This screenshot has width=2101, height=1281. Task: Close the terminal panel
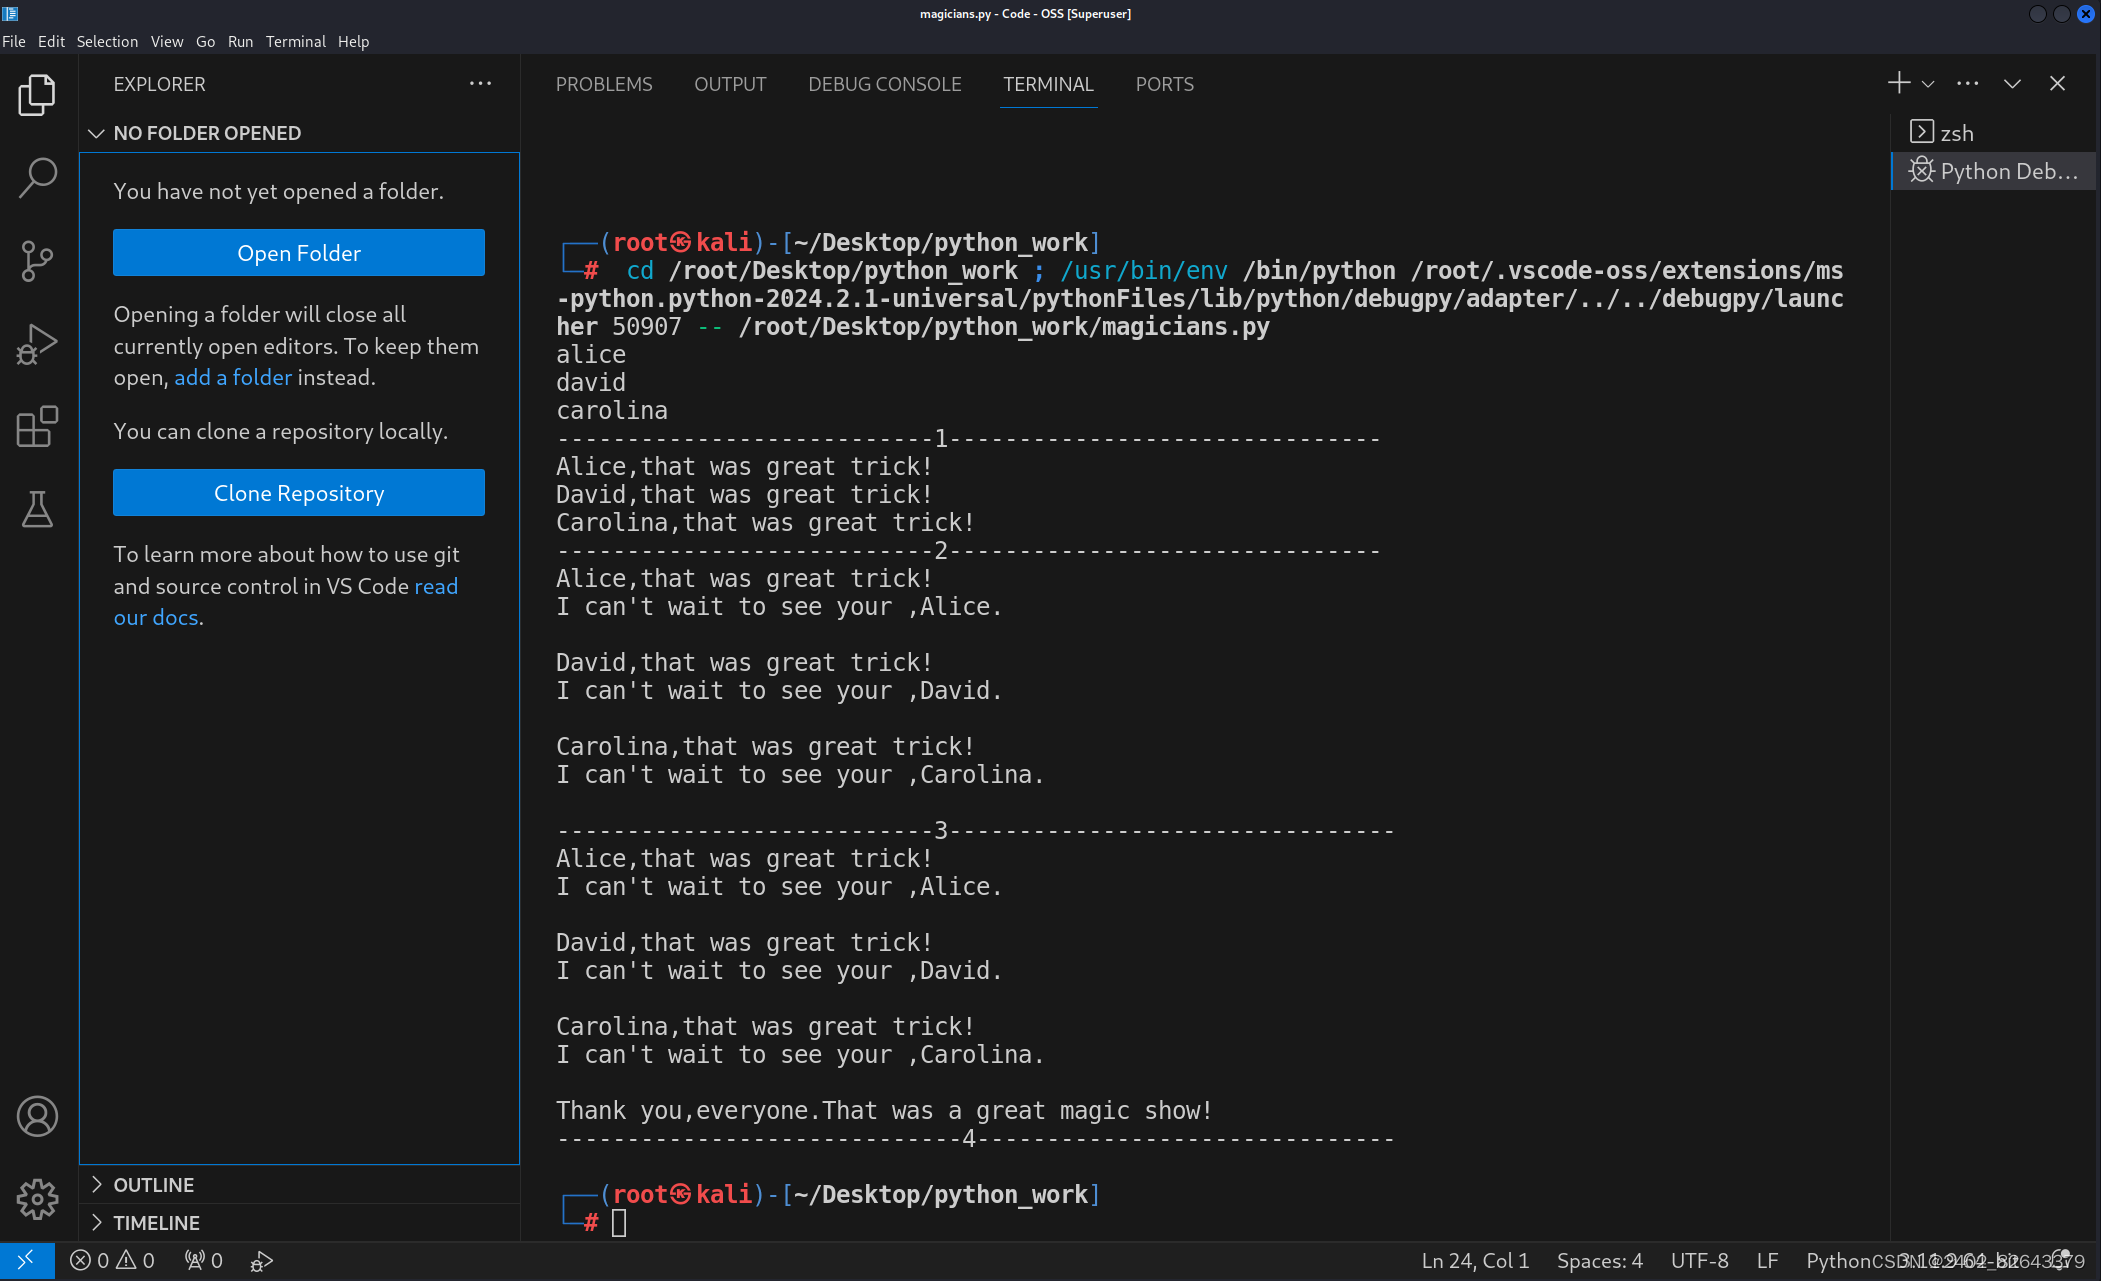[2057, 84]
